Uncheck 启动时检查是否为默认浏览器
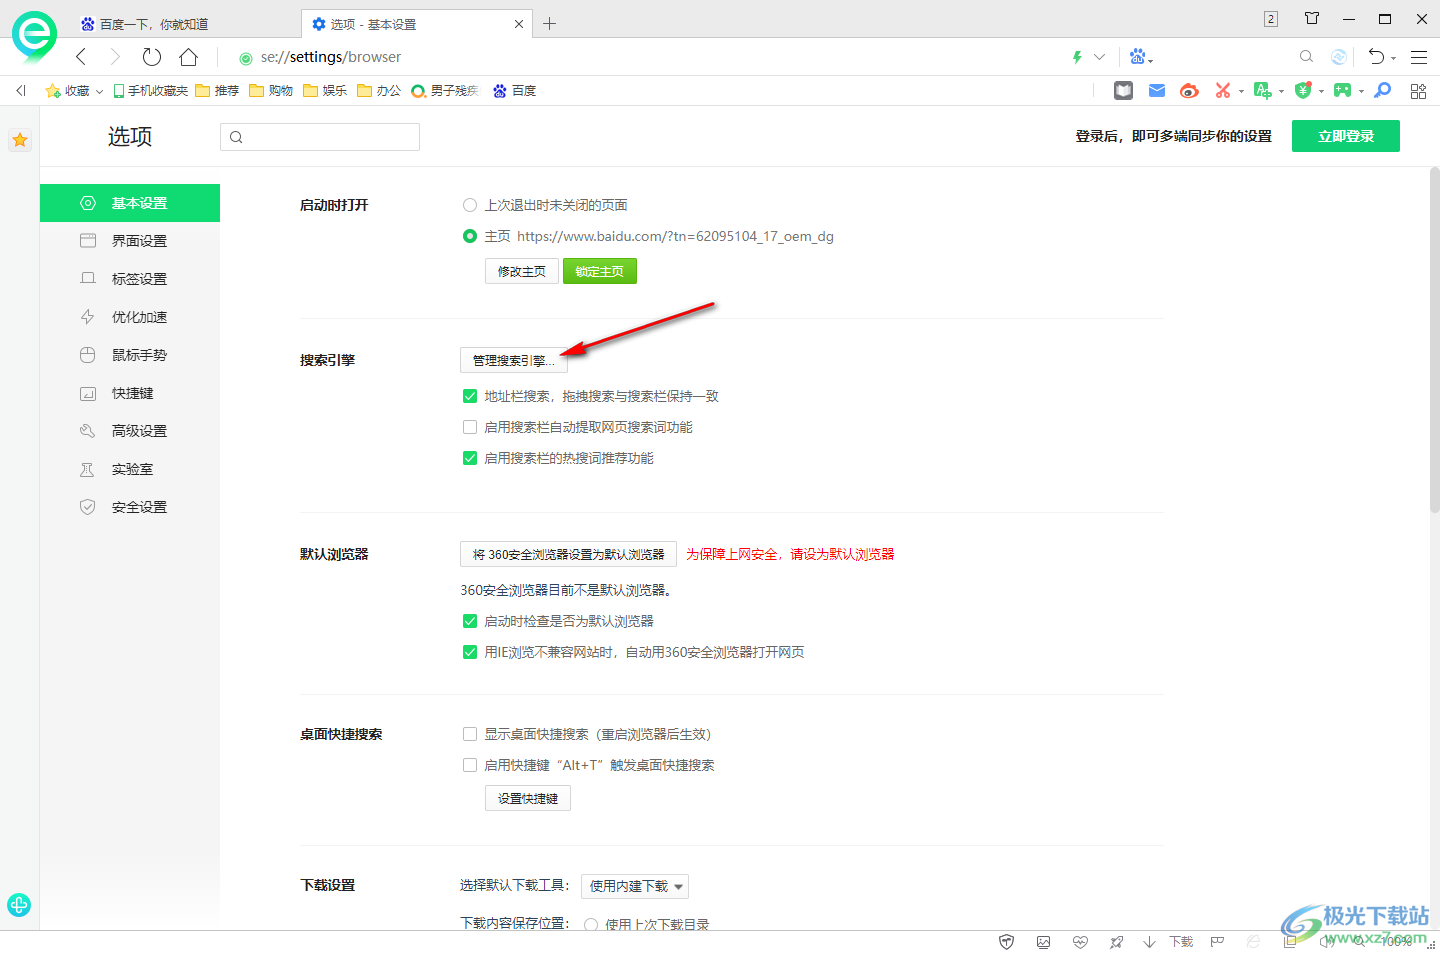This screenshot has height=954, width=1440. (x=470, y=621)
